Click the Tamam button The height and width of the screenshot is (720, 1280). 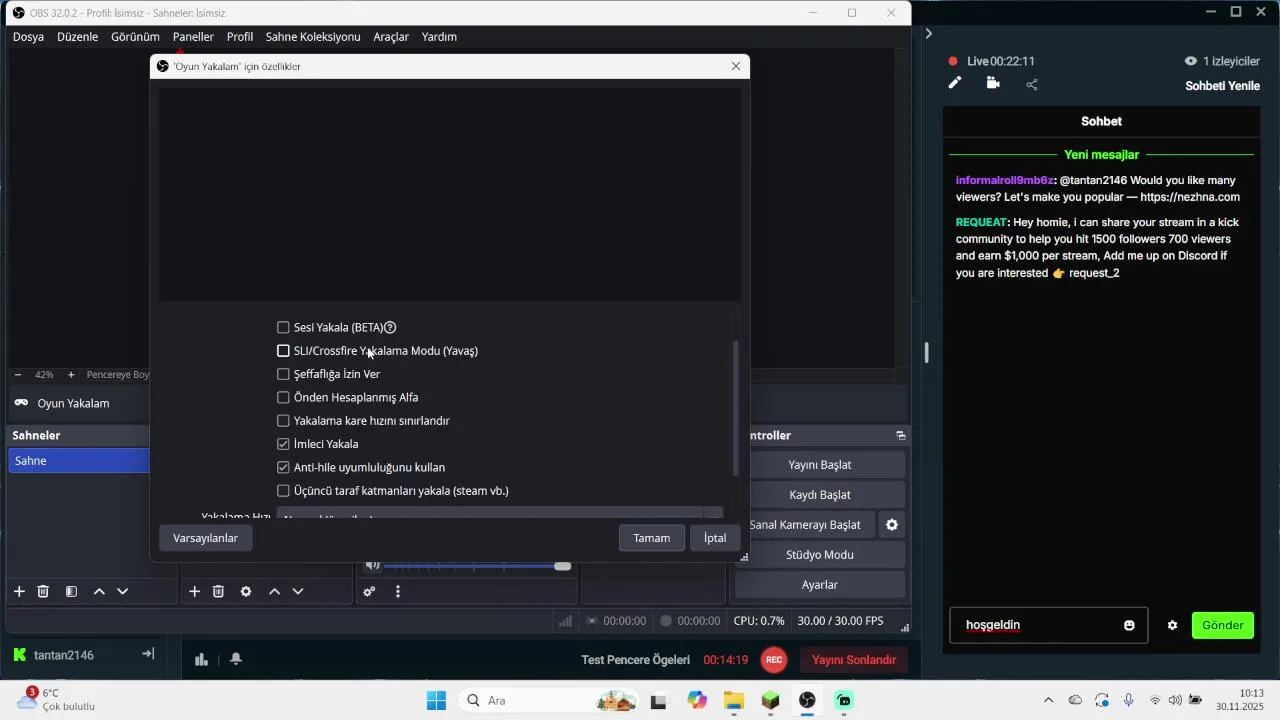pyautogui.click(x=652, y=538)
